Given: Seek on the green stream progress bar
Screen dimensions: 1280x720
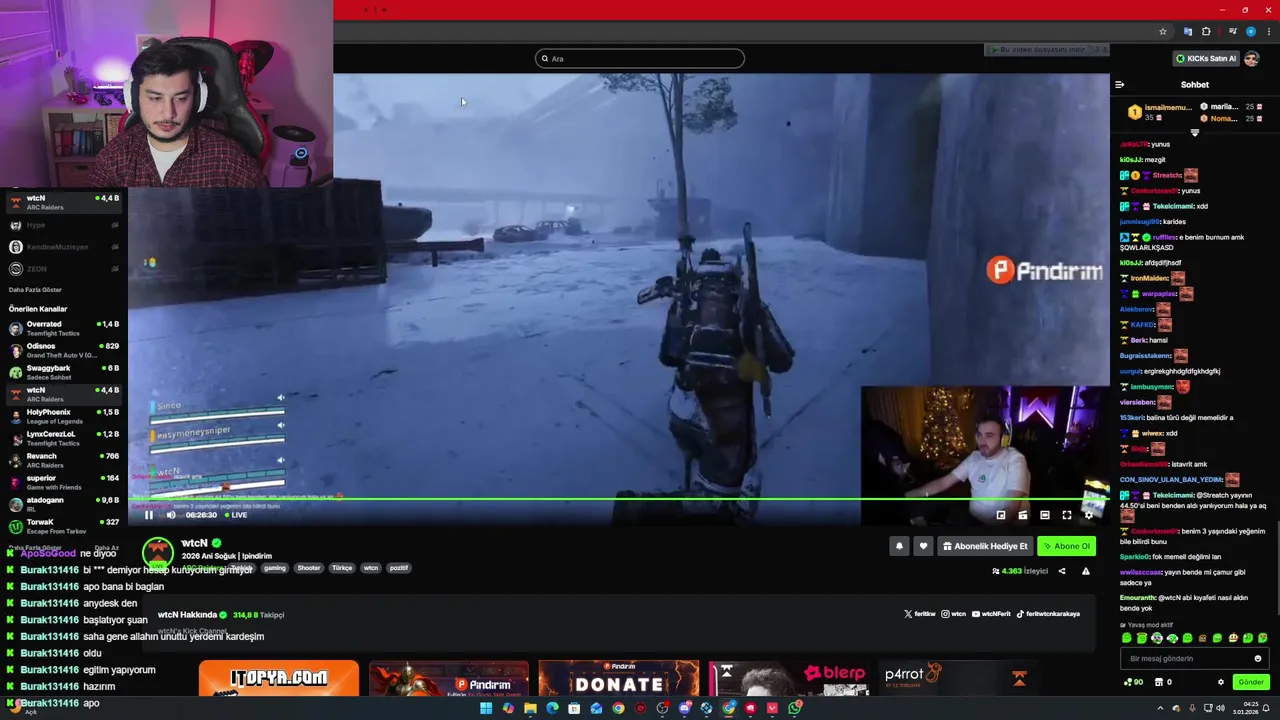Looking at the screenshot, I should pyautogui.click(x=620, y=498).
